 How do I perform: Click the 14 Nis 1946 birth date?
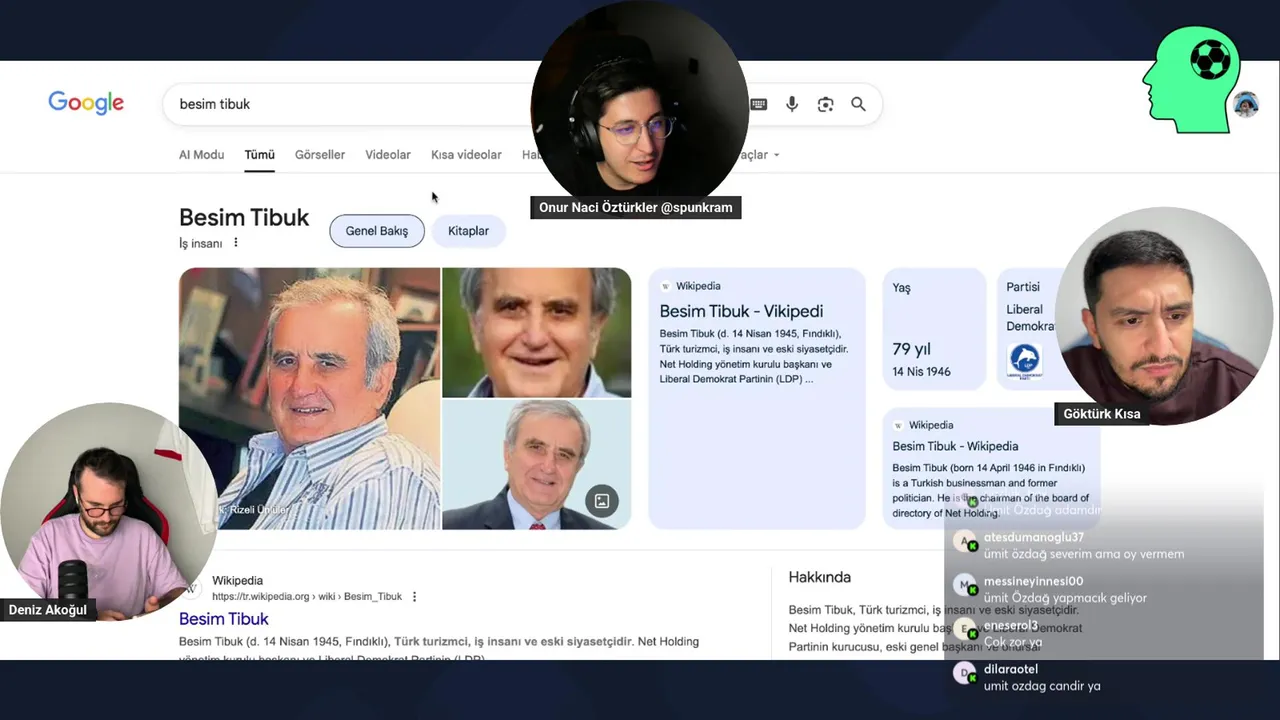(x=922, y=372)
